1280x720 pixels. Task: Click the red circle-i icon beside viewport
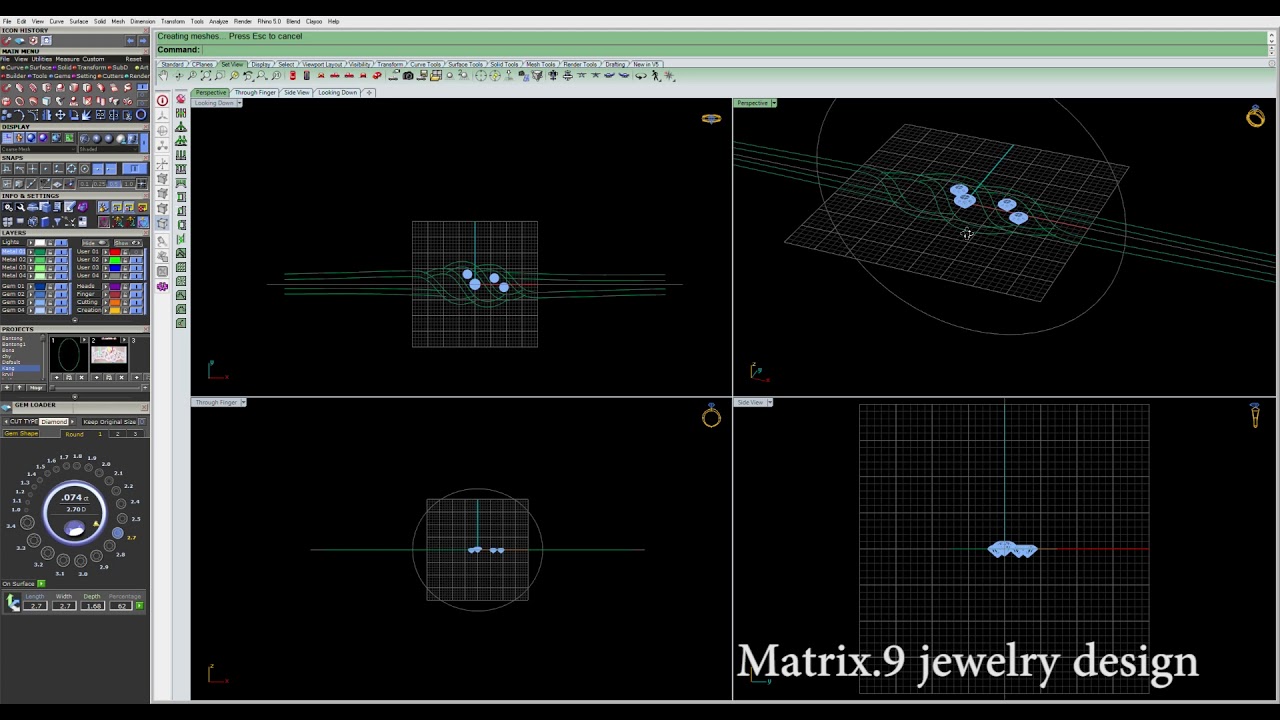point(163,100)
